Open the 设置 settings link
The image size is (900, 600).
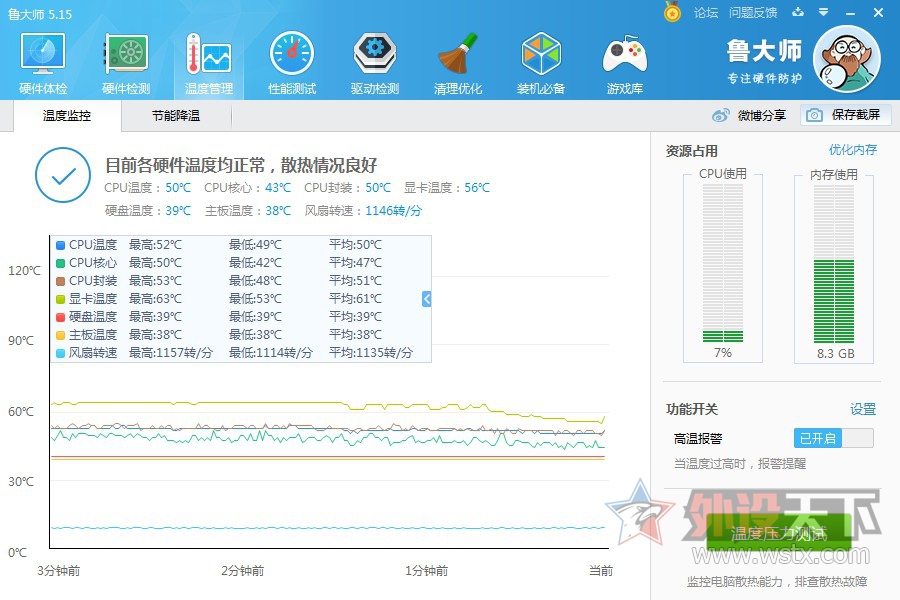pyautogui.click(x=863, y=409)
